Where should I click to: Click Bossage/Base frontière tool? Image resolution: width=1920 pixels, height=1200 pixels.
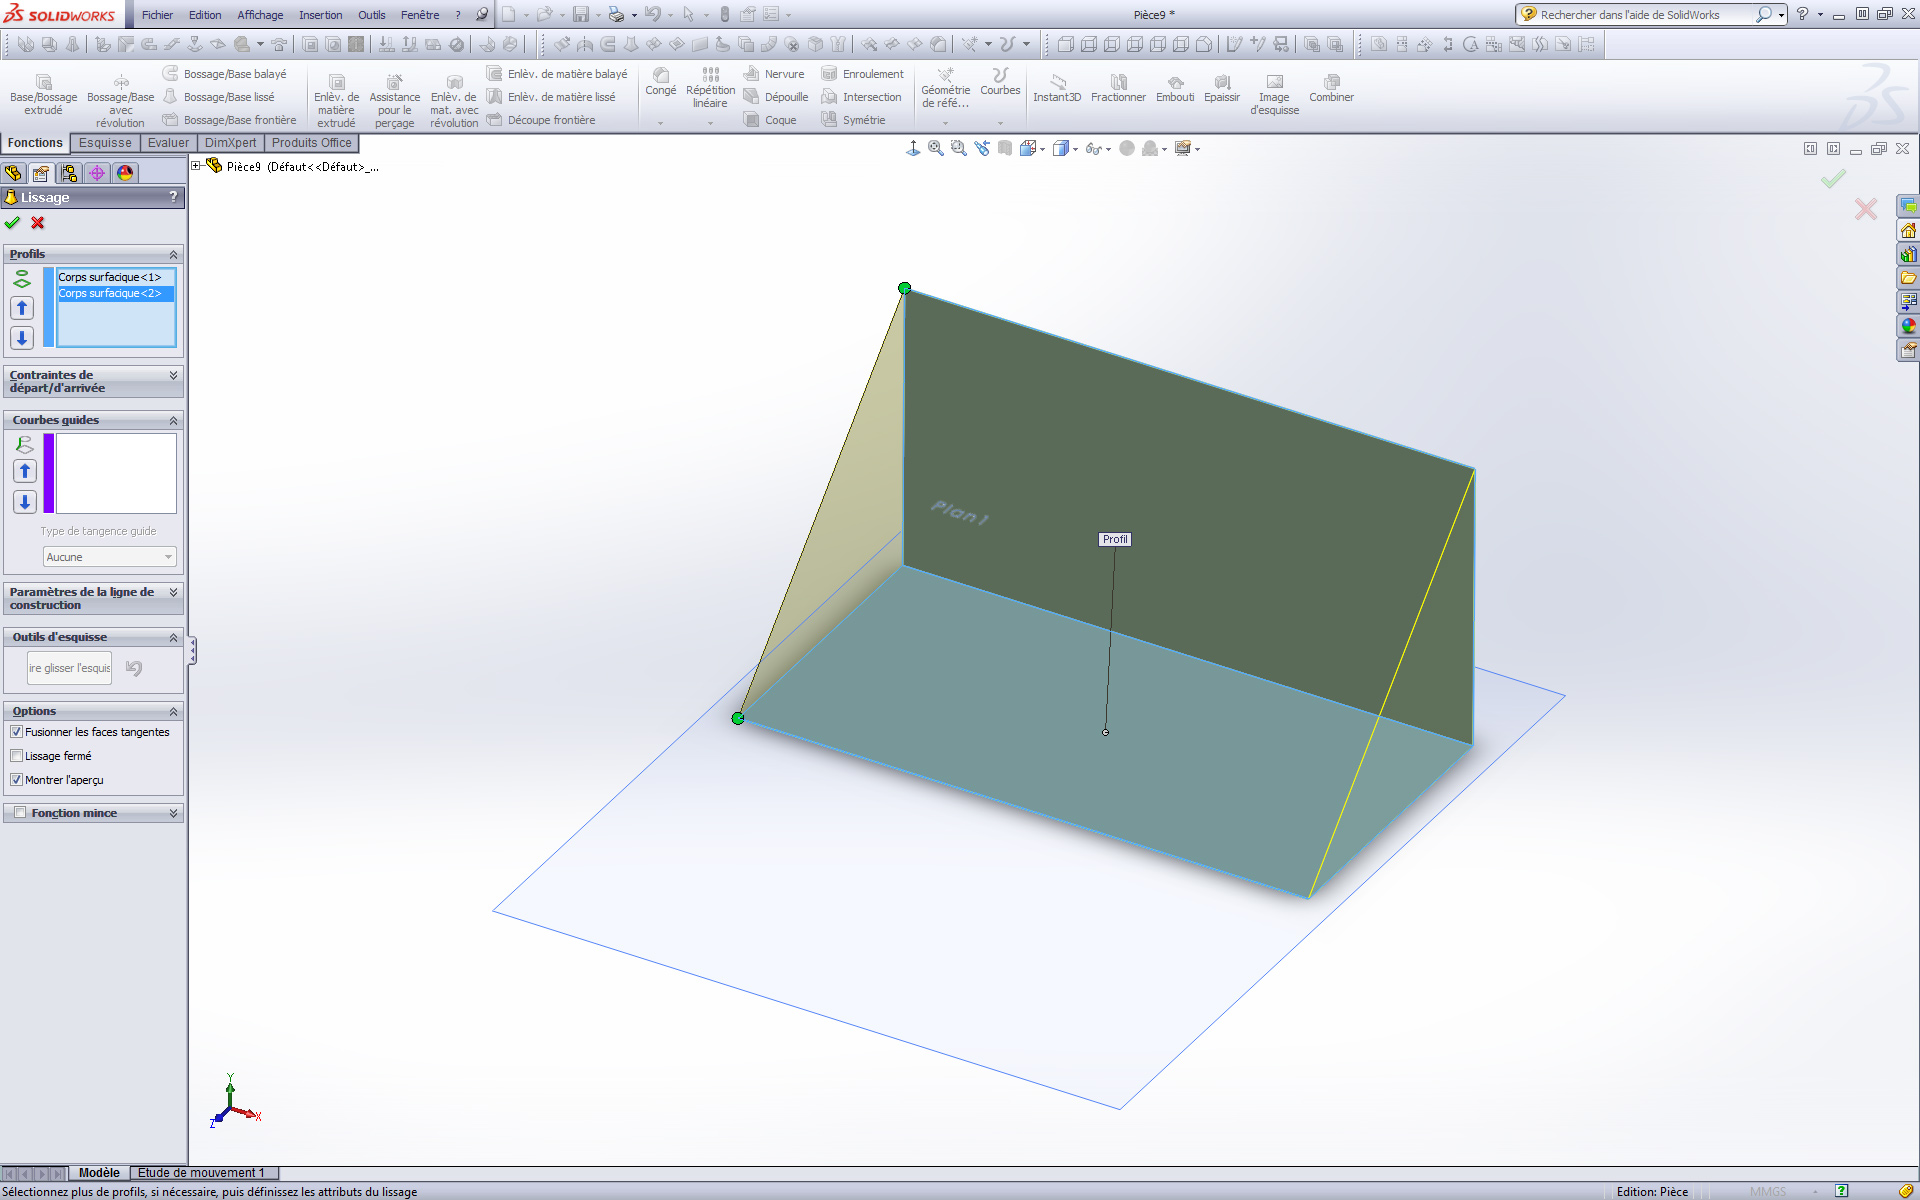(230, 120)
